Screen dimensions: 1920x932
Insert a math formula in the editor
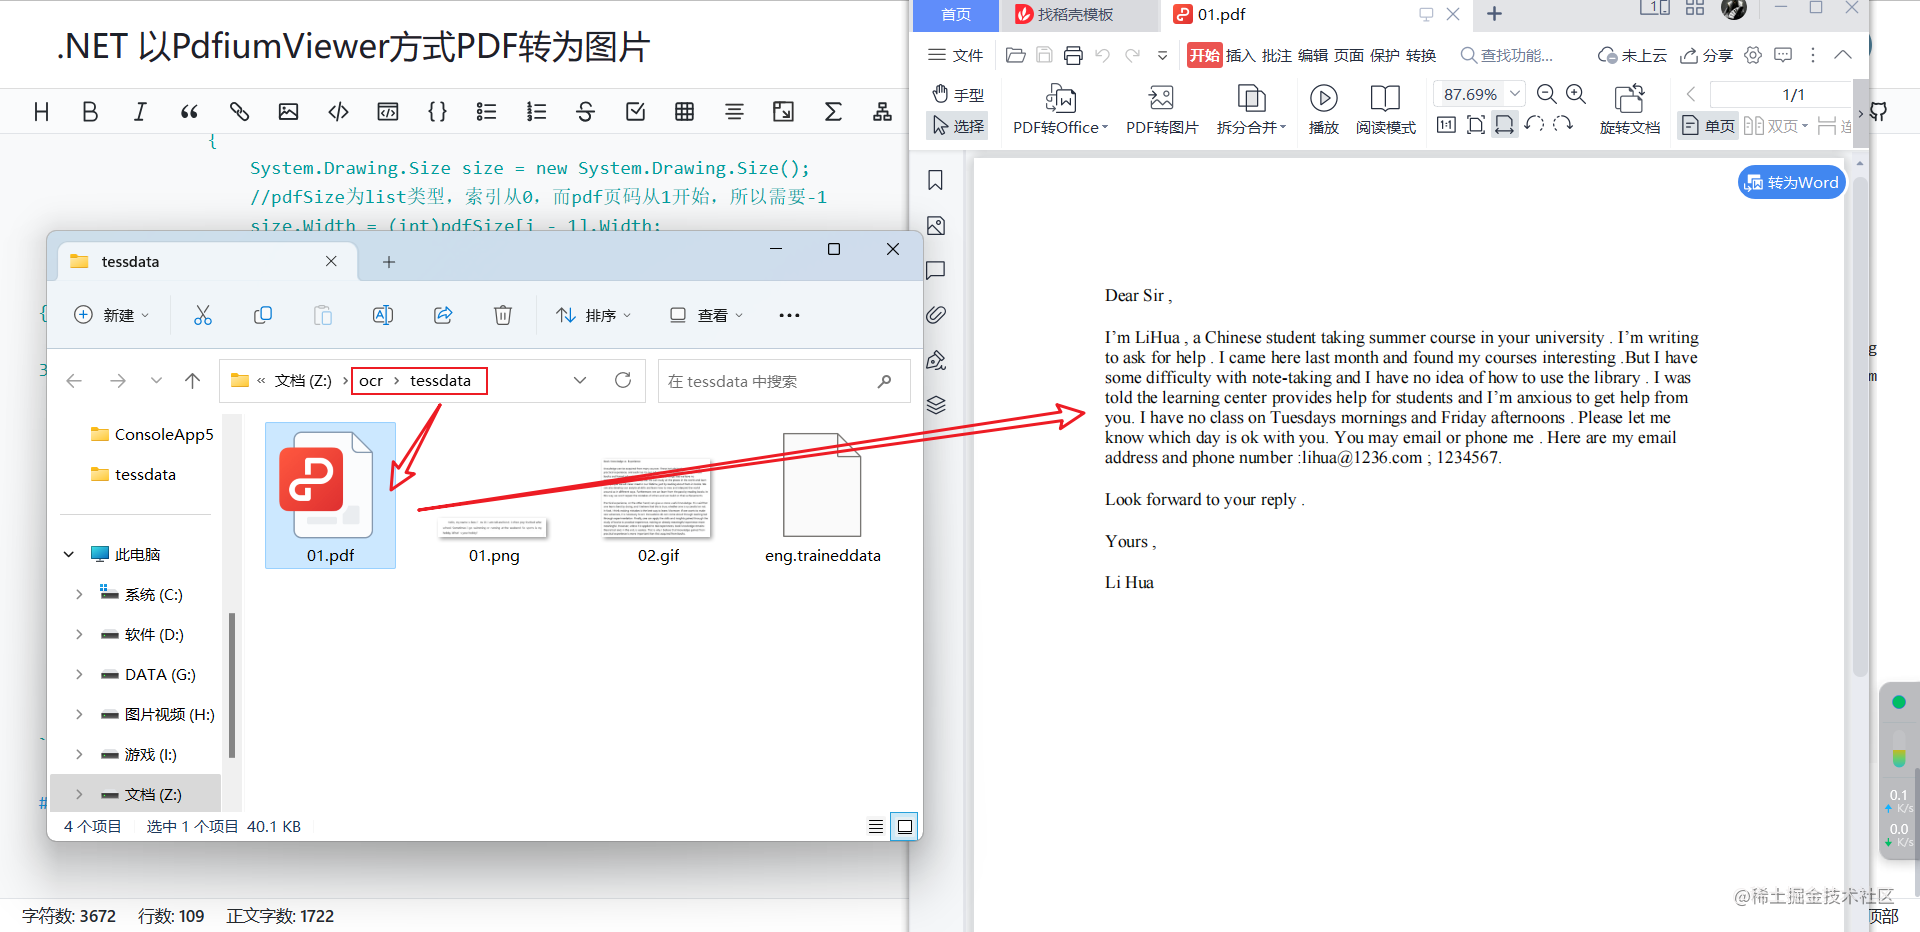[833, 111]
